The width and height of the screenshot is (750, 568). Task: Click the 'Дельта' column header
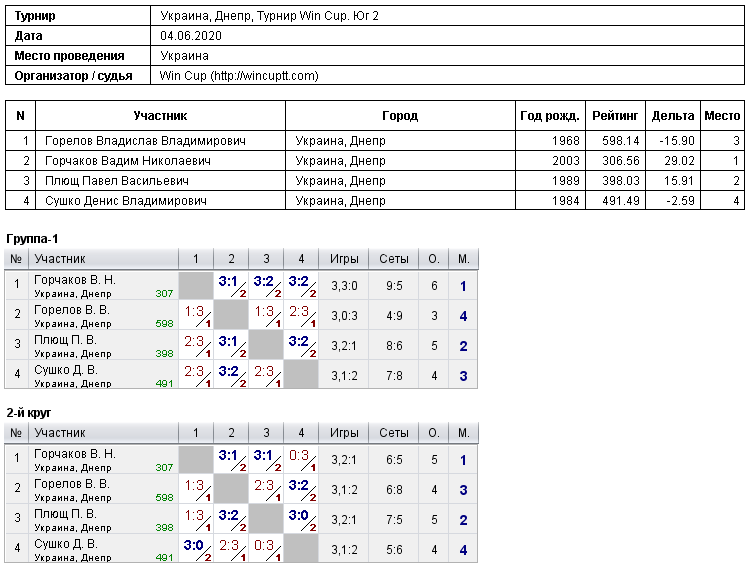point(673,115)
